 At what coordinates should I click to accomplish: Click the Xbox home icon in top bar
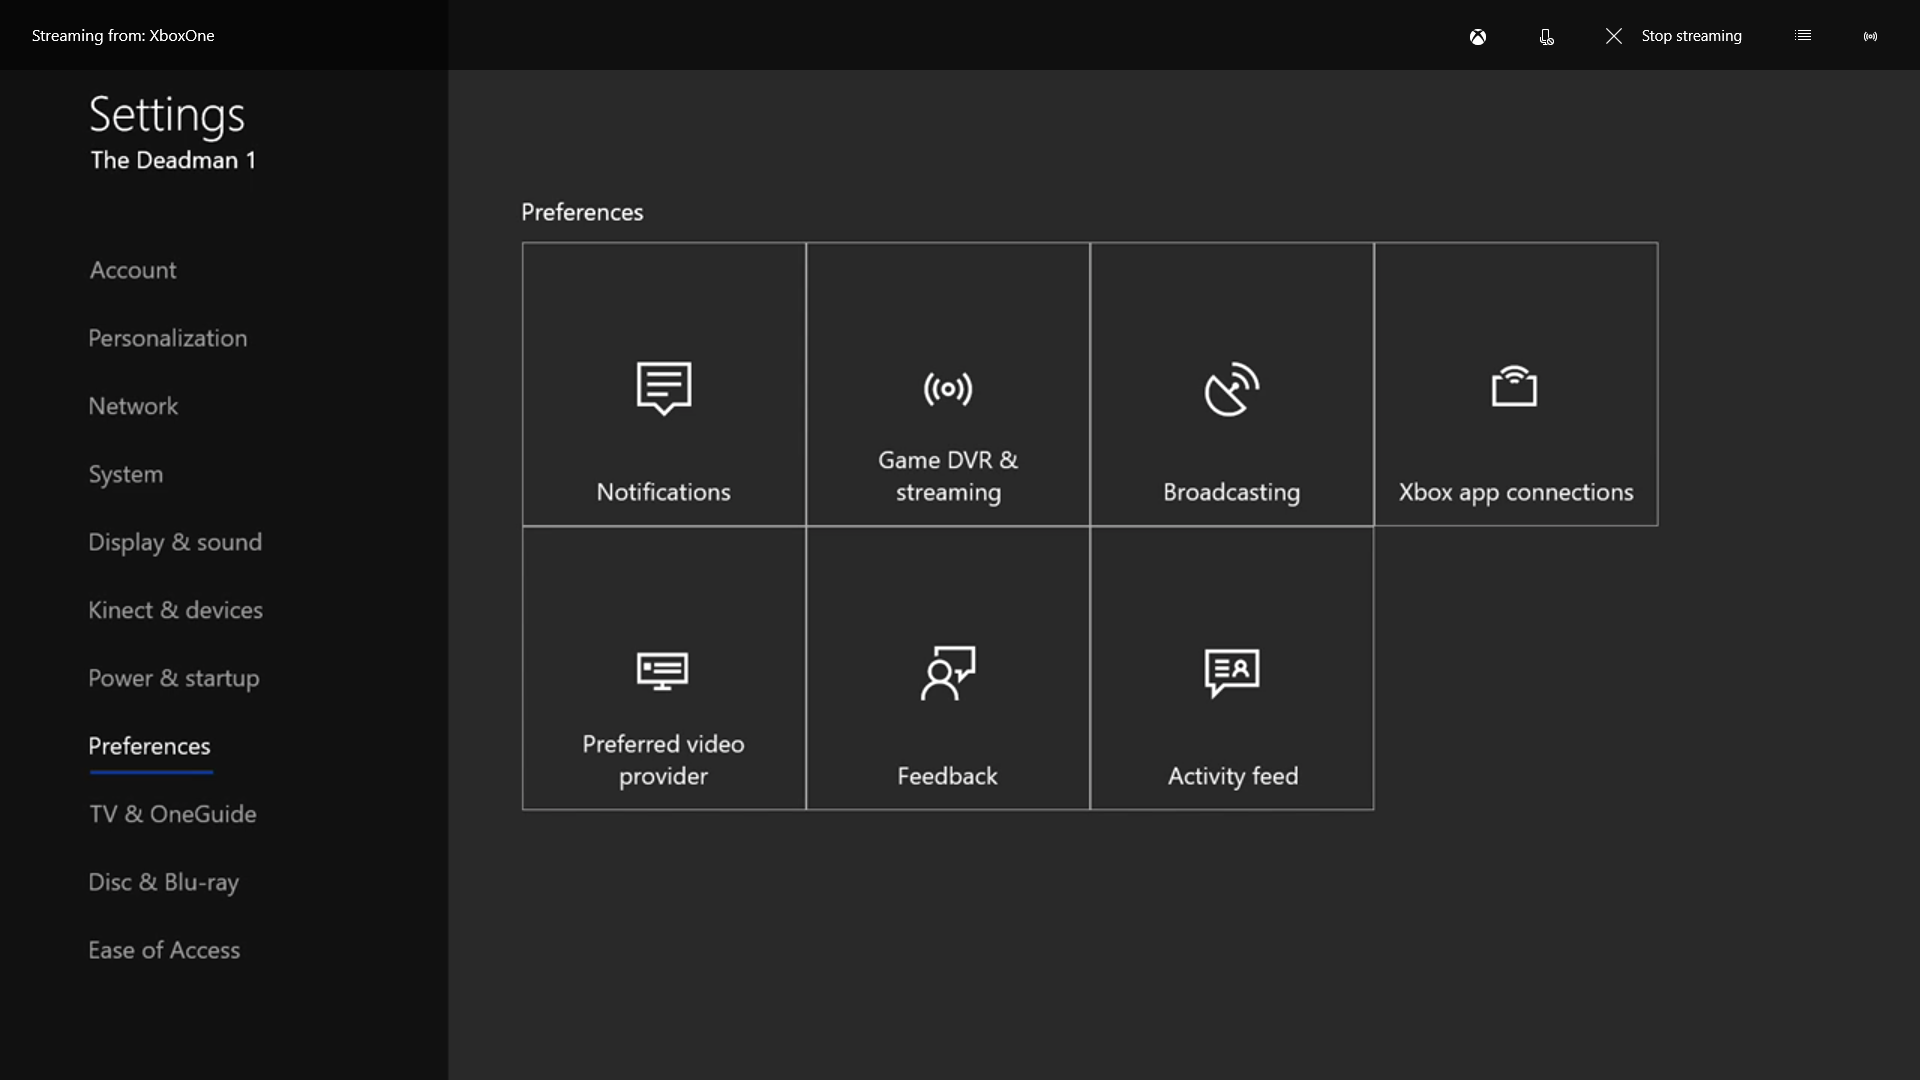(x=1478, y=37)
